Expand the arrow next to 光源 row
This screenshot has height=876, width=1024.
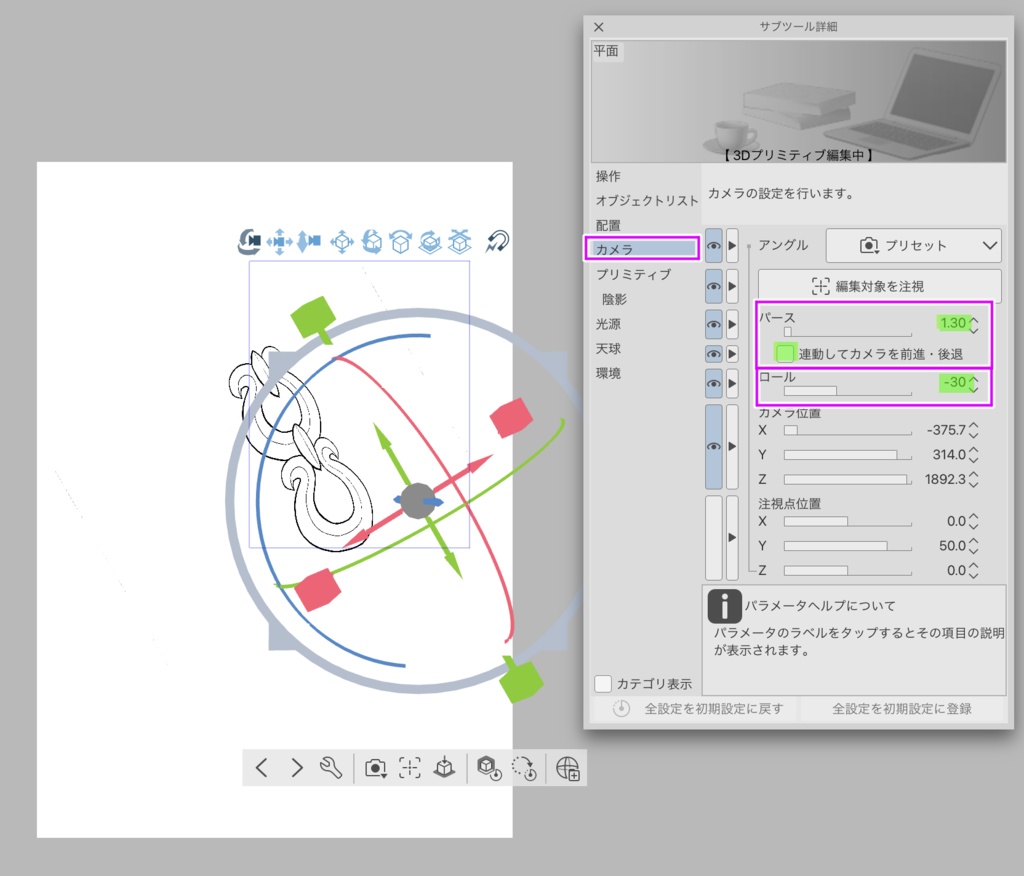tap(732, 324)
